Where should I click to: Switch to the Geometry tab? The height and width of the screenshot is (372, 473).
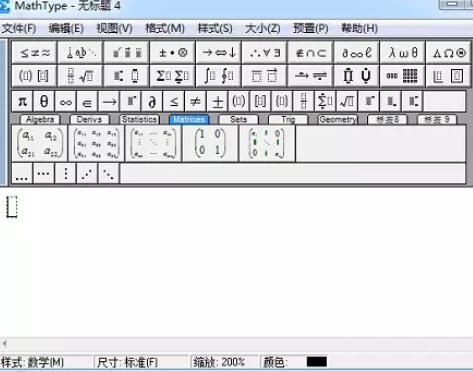tap(338, 119)
